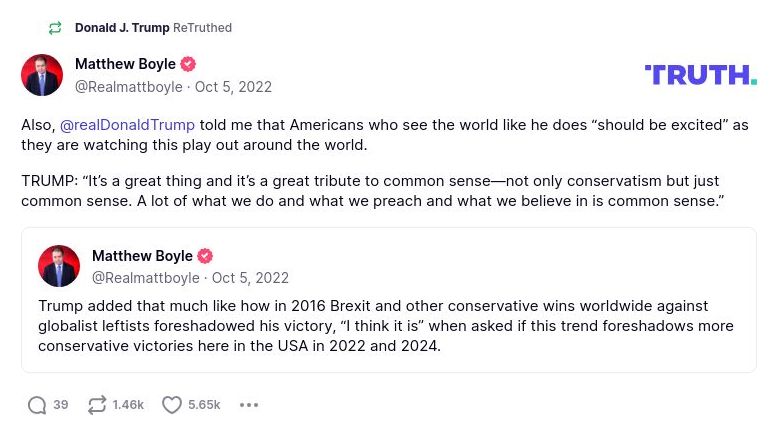Screen dimensions: 778x435
Task: Click the Oct 5, 2022 date in the quoted post
Action: coord(250,278)
